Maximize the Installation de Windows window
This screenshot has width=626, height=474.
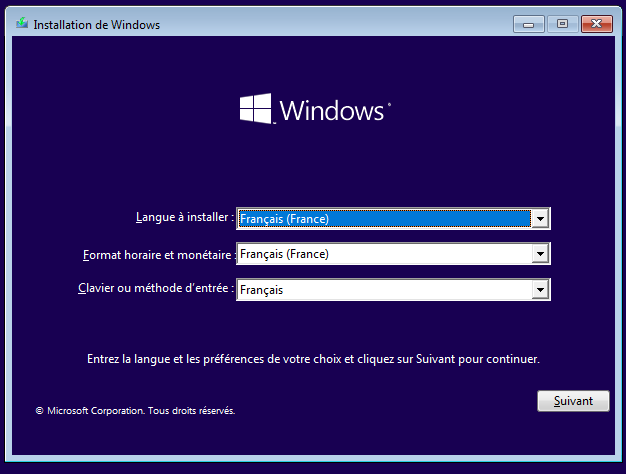click(x=563, y=24)
